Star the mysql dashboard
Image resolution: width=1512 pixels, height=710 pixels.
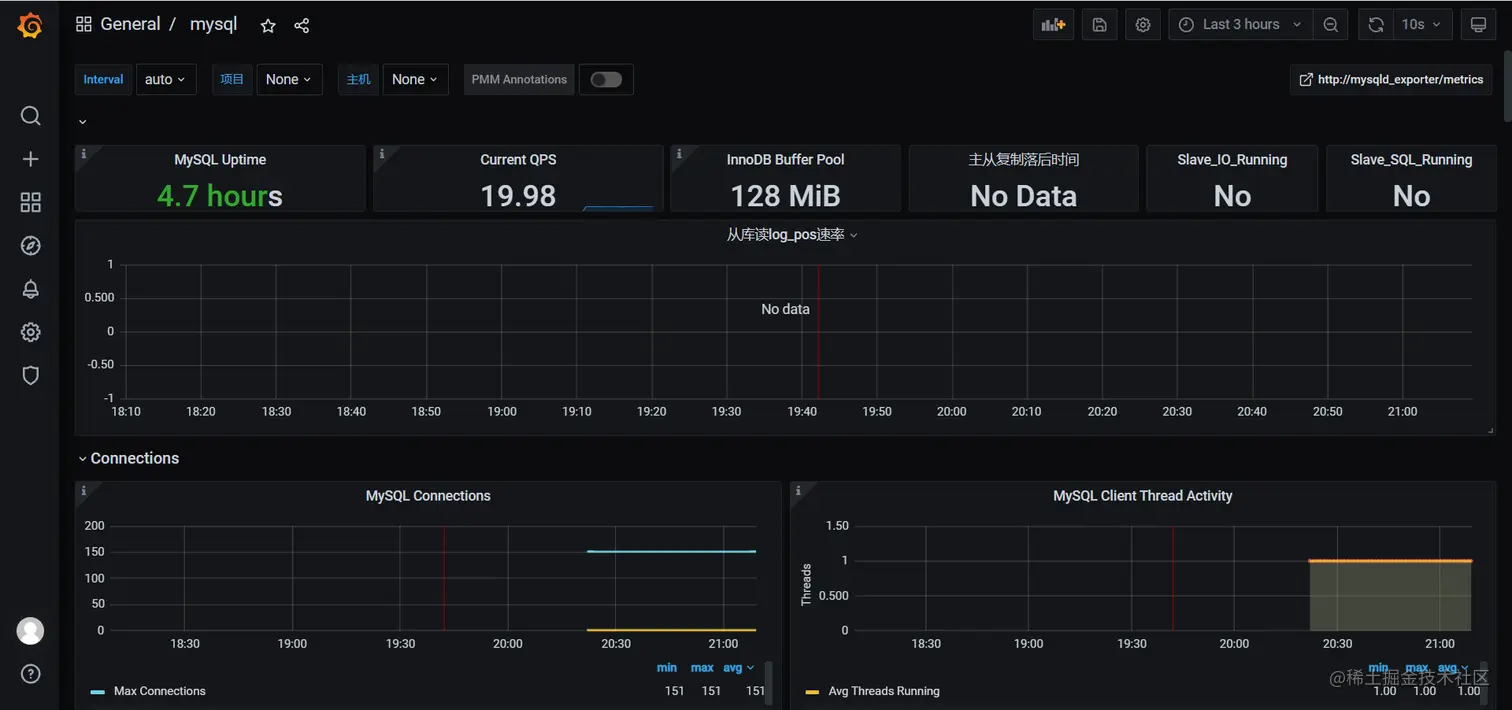(268, 26)
